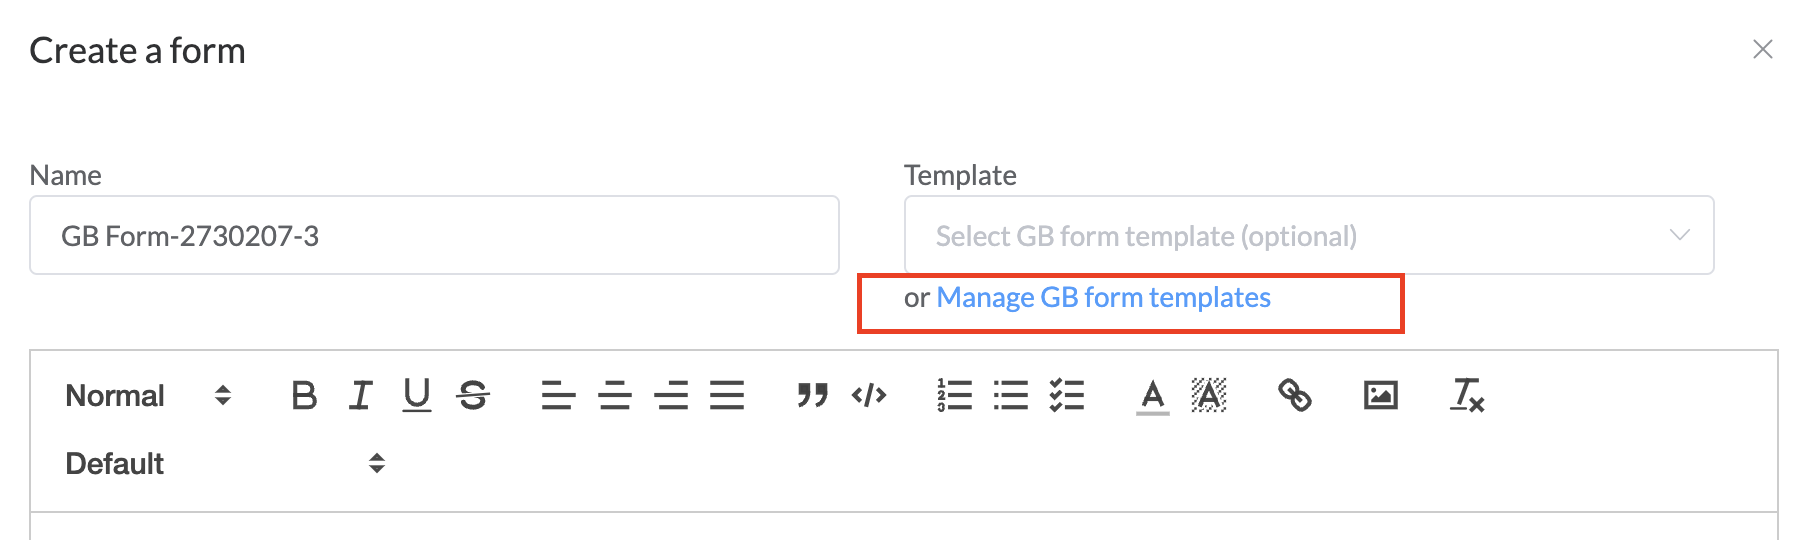Align text to the left
The image size is (1812, 540).
click(x=558, y=396)
